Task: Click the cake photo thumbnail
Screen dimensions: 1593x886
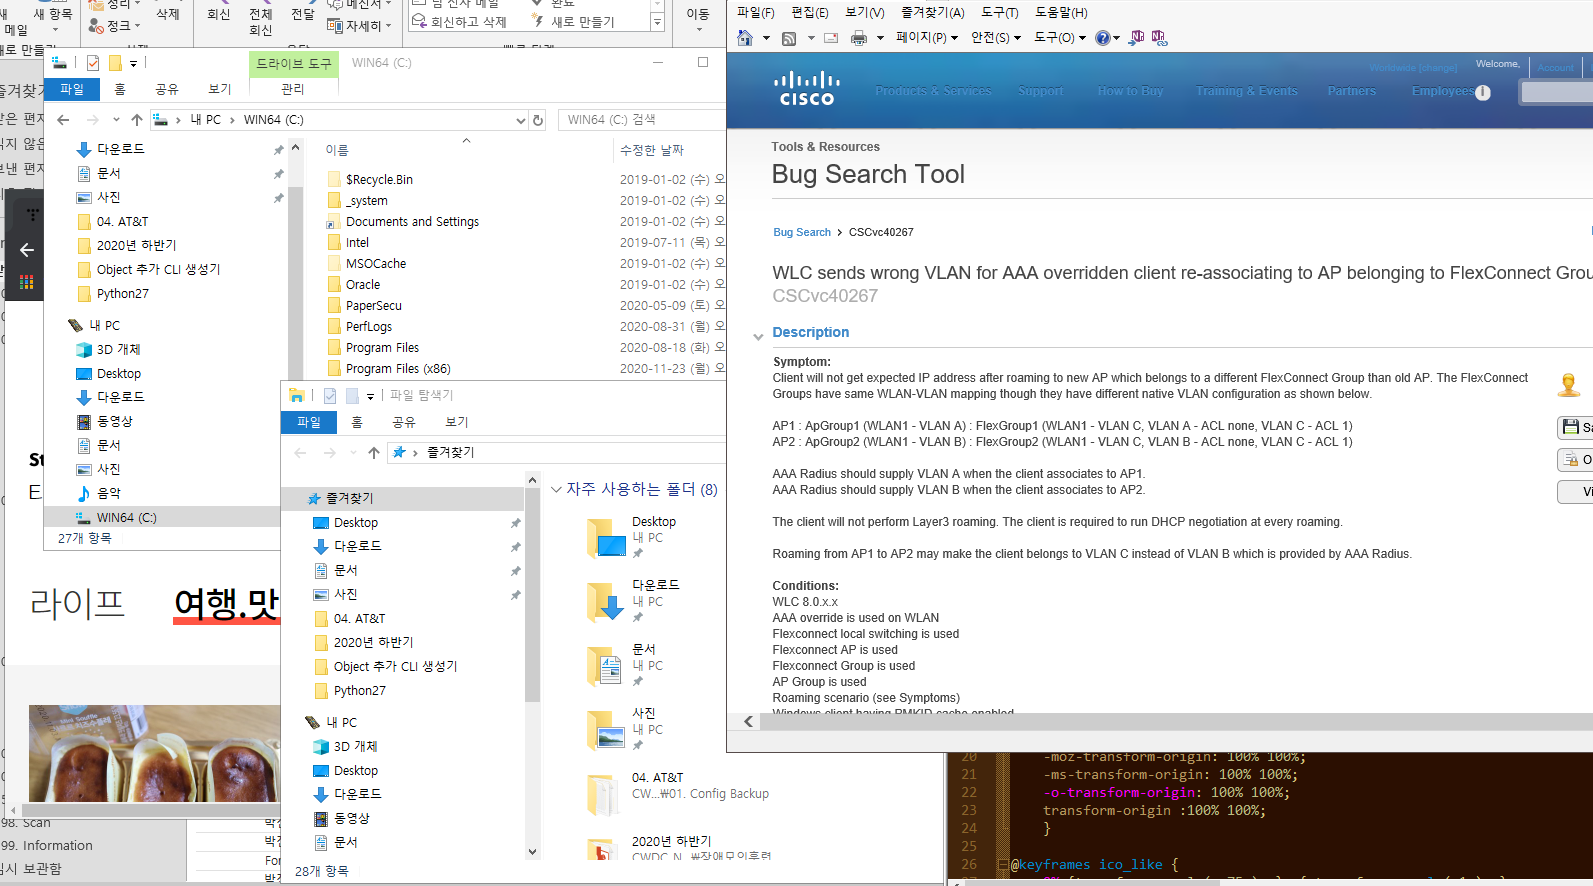Action: pyautogui.click(x=153, y=754)
